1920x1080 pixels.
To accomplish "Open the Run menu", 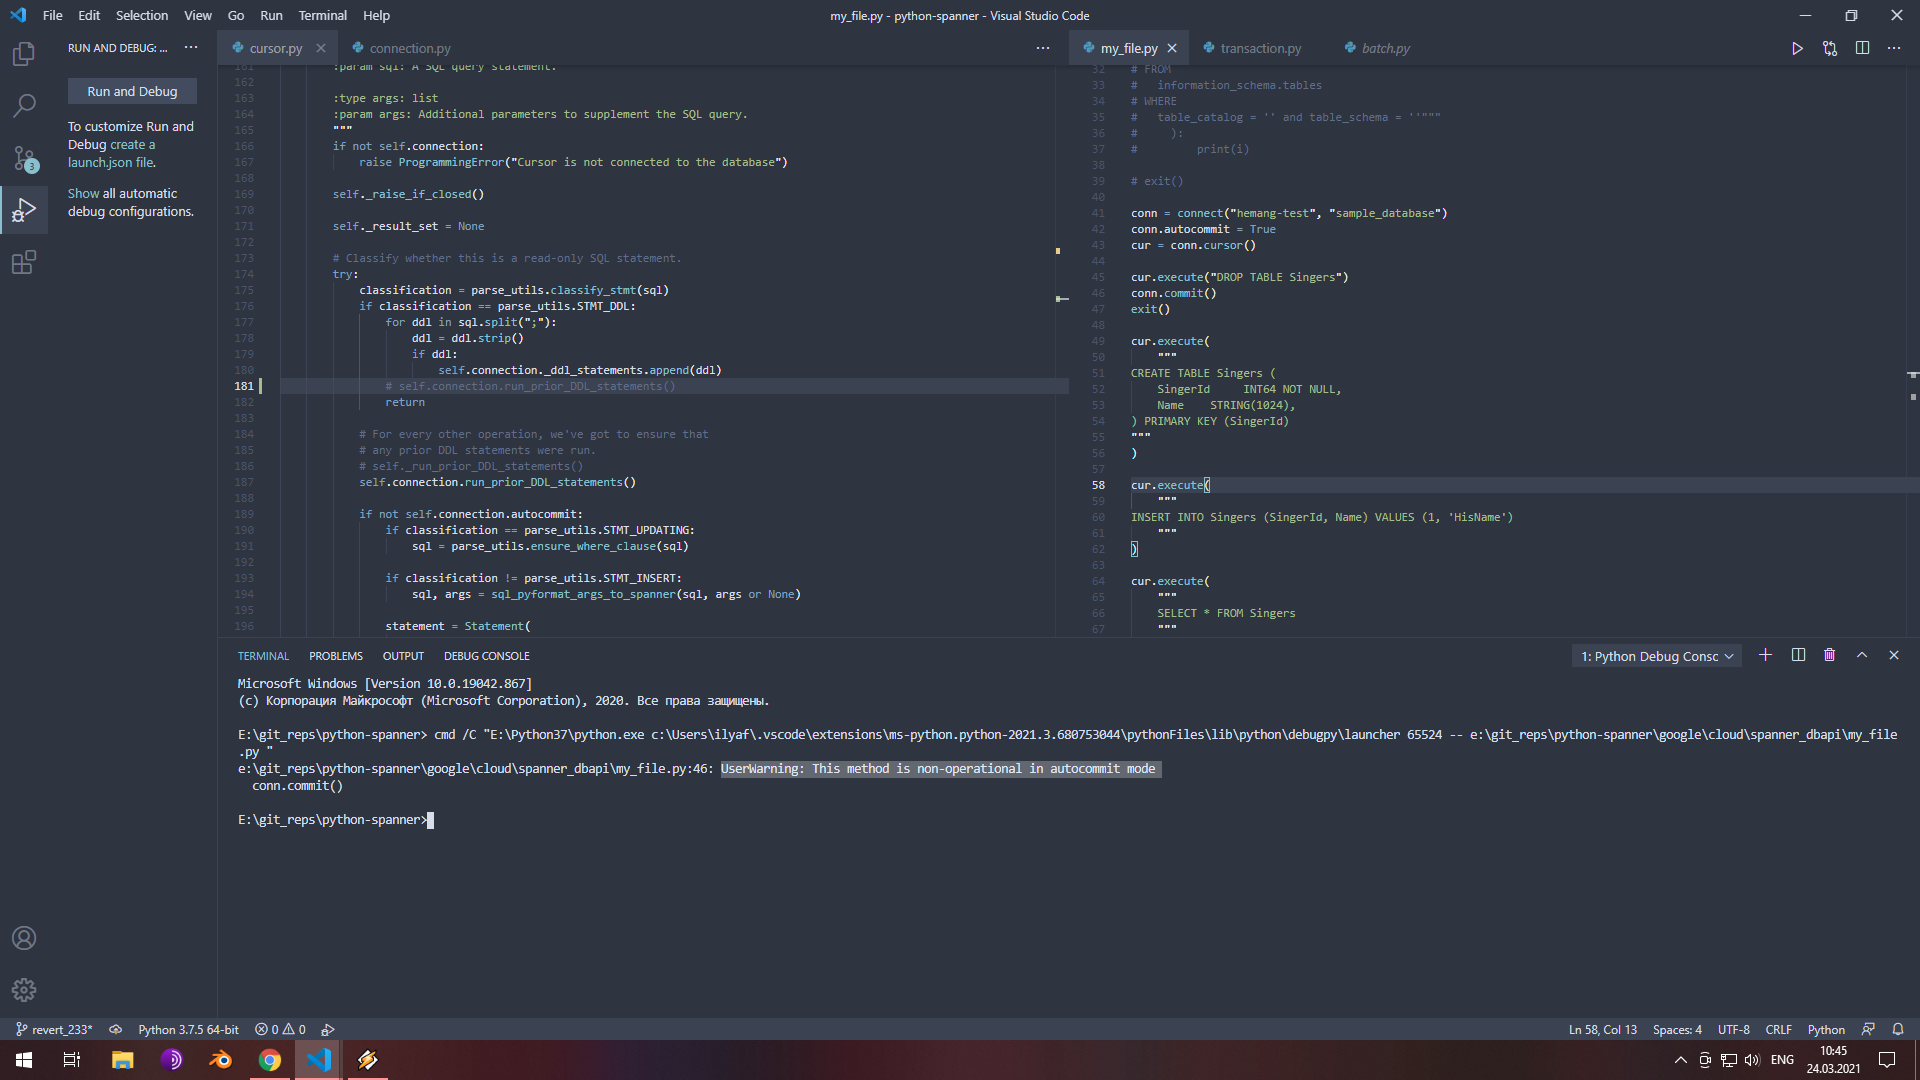I will [x=271, y=15].
